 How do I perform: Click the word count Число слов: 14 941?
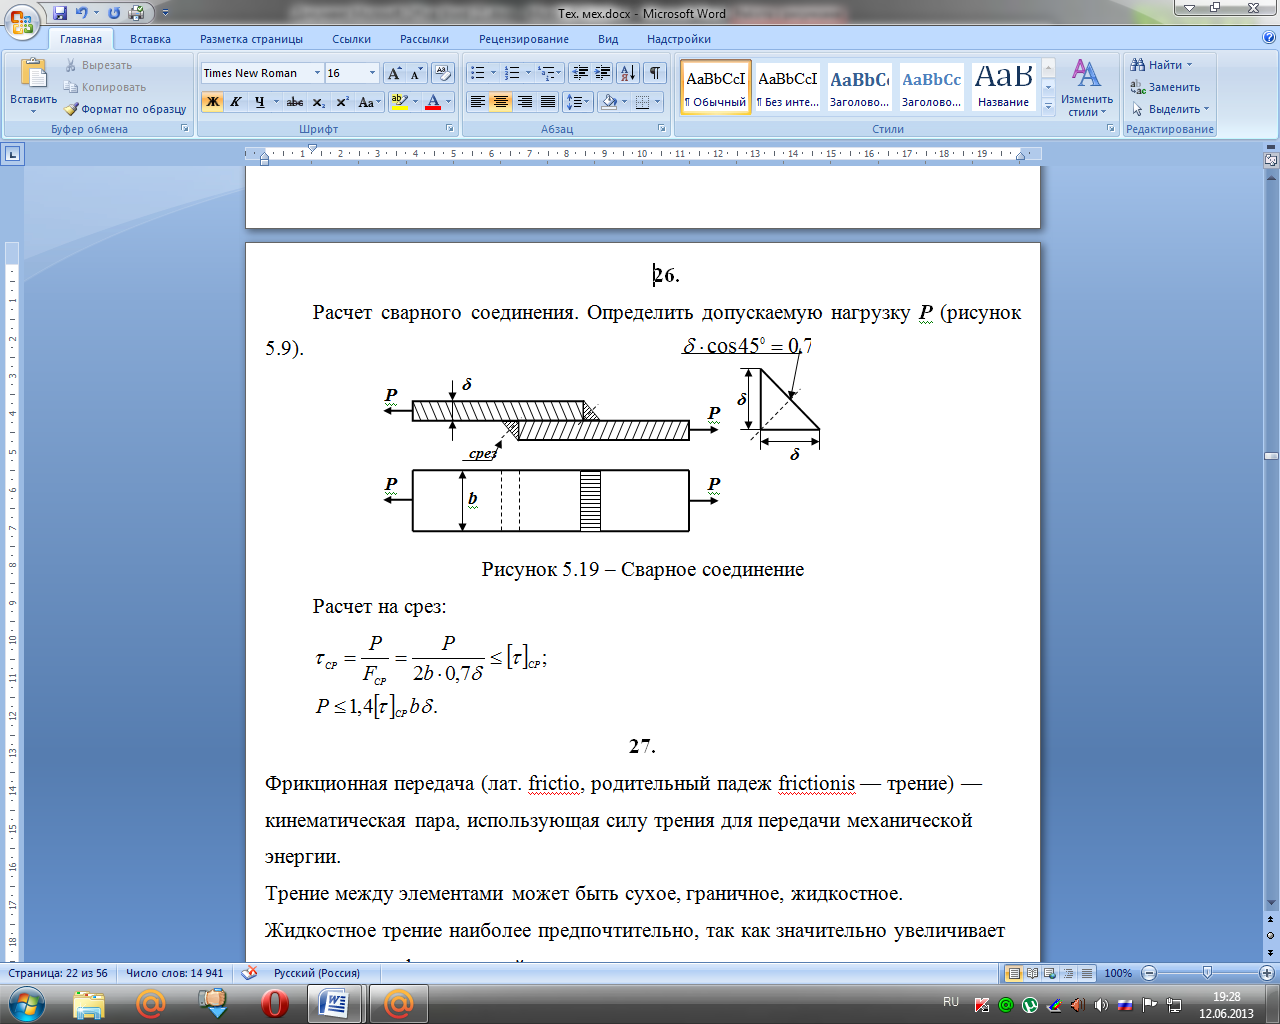click(x=175, y=973)
